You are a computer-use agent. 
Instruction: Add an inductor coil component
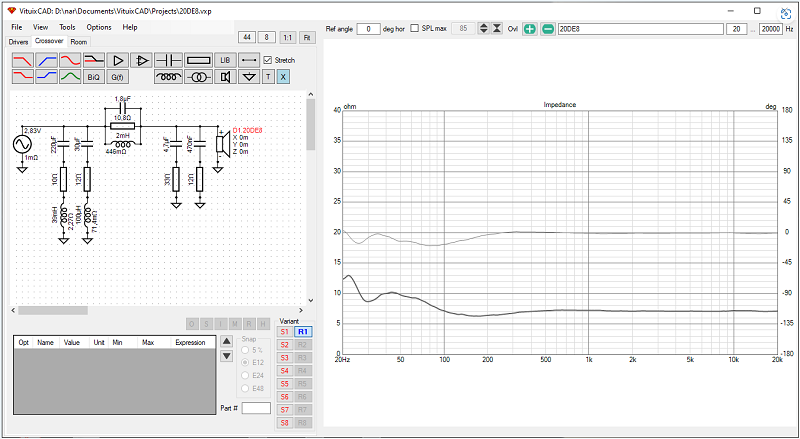(168, 77)
